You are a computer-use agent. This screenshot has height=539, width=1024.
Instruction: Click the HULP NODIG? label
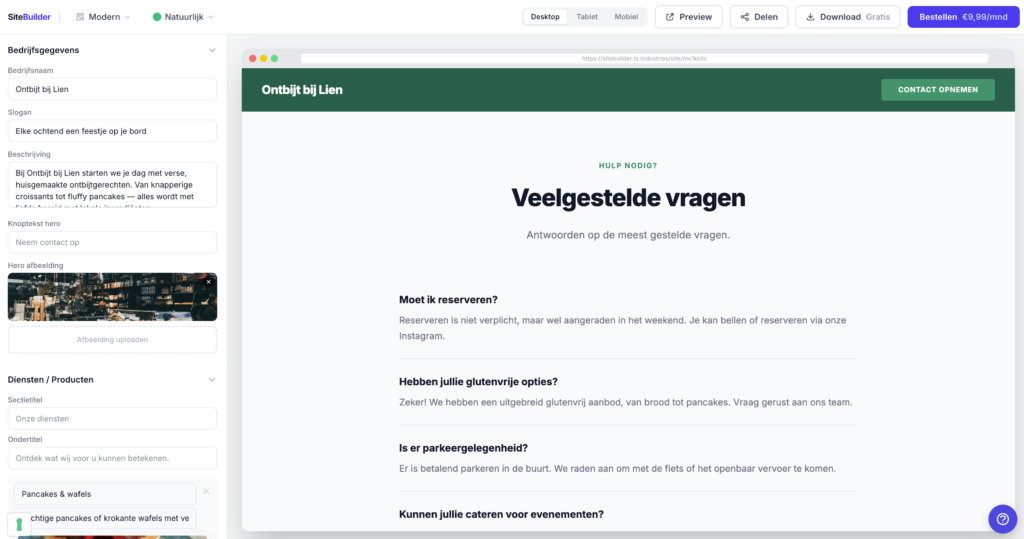(x=628, y=165)
